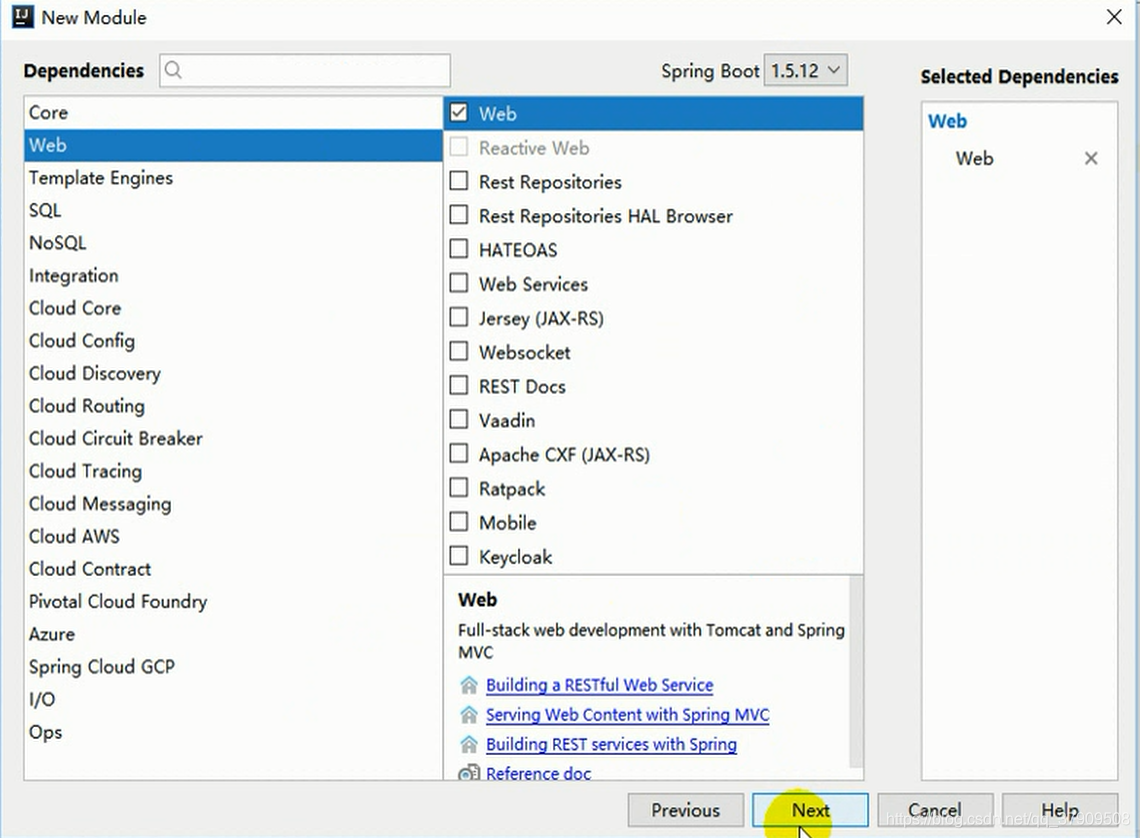Click the guide icon beside Serving Web Content
This screenshot has width=1140, height=838.
(x=469, y=715)
